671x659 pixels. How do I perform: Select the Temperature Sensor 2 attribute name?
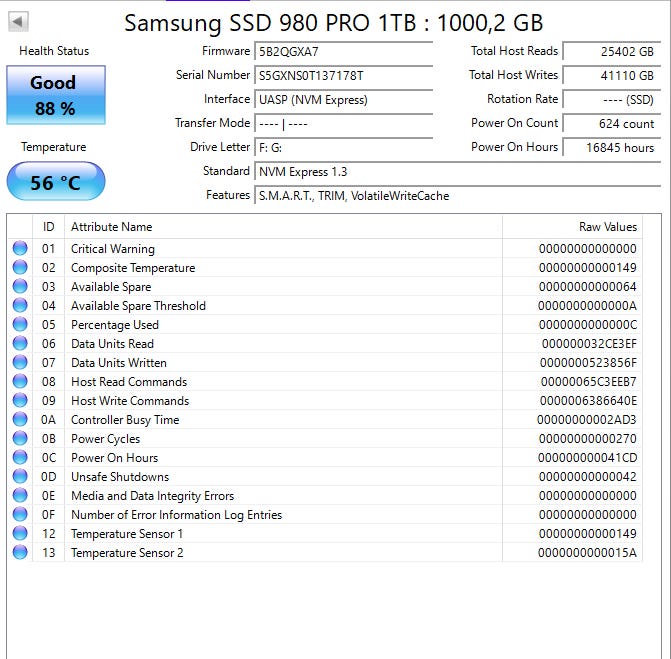[127, 552]
